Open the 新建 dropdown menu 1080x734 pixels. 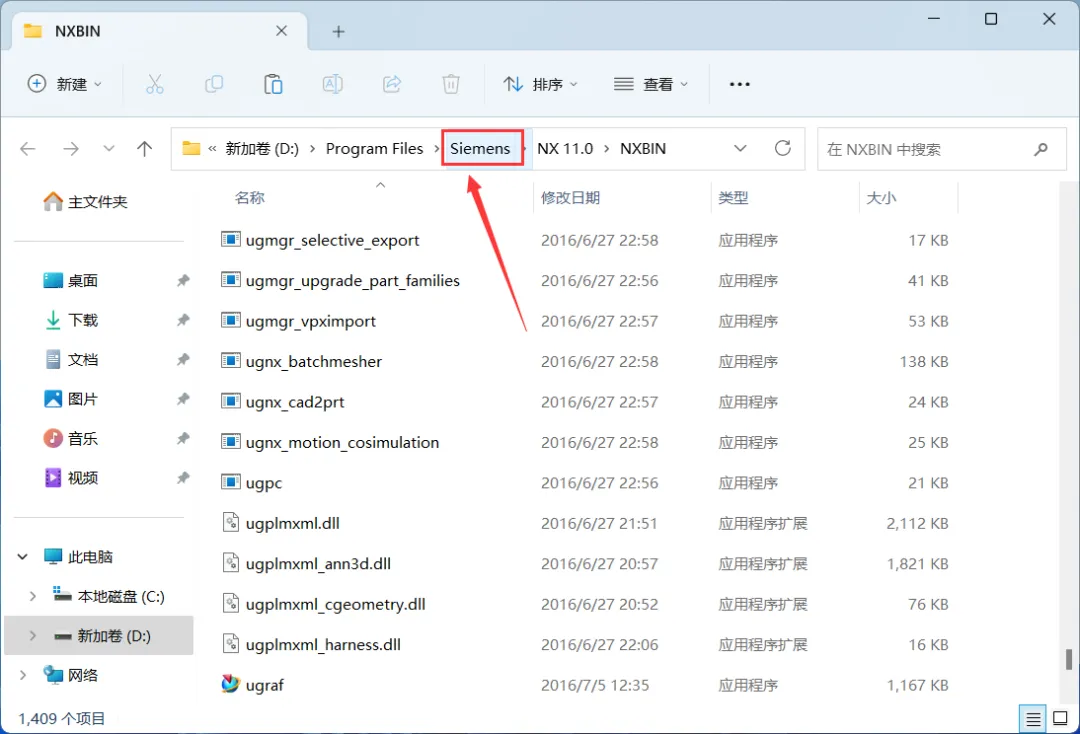click(65, 84)
